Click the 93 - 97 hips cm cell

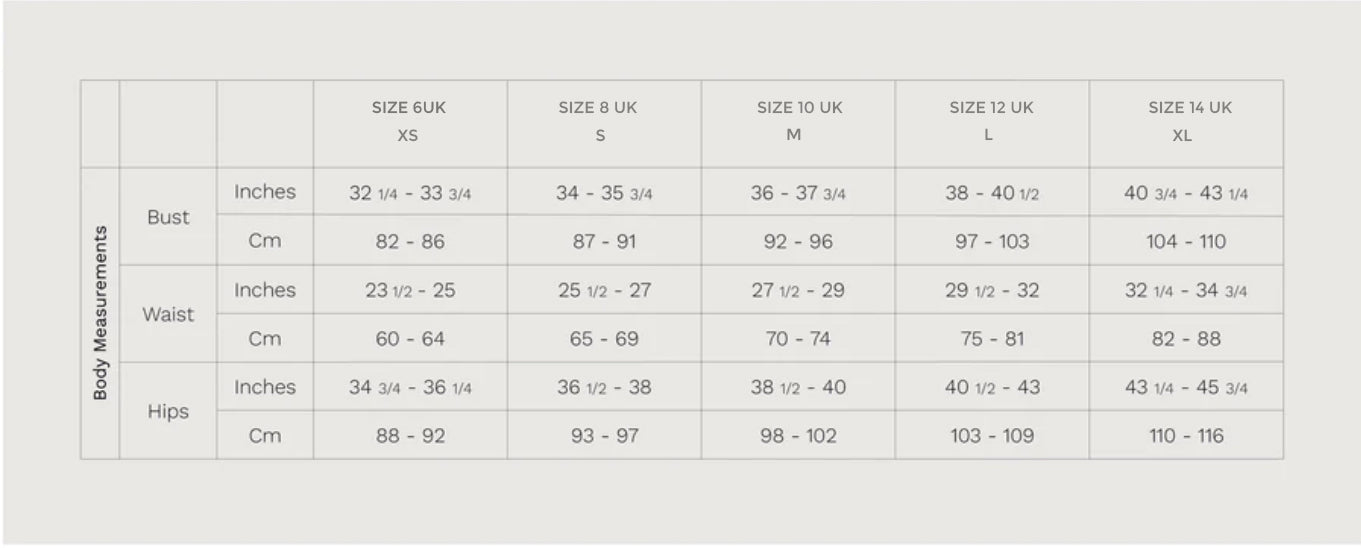604,436
